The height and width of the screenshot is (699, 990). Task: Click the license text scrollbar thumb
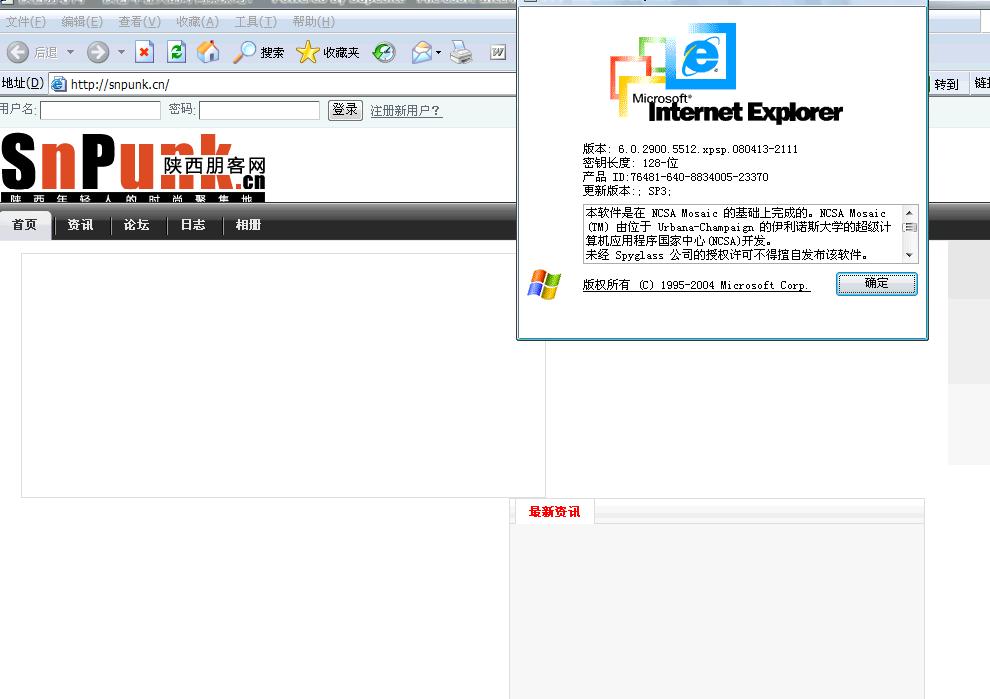pyautogui.click(x=909, y=228)
